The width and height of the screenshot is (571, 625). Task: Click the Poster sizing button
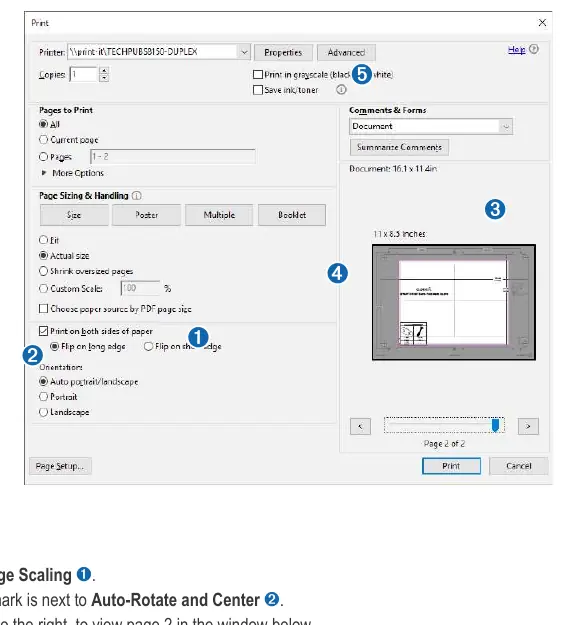146,215
